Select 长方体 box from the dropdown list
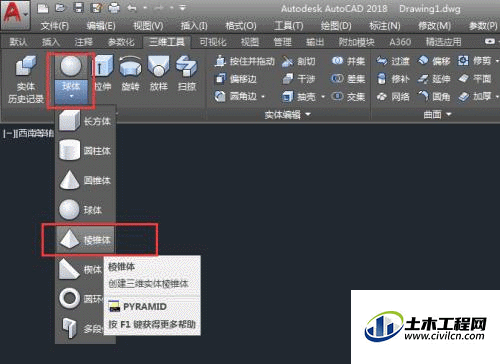The width and height of the screenshot is (500, 364). tap(85, 121)
